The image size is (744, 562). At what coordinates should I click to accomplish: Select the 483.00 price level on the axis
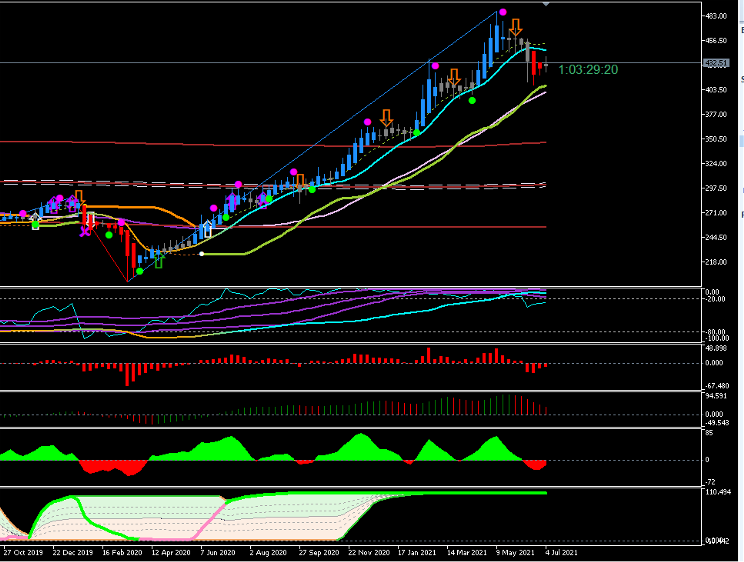coord(716,16)
